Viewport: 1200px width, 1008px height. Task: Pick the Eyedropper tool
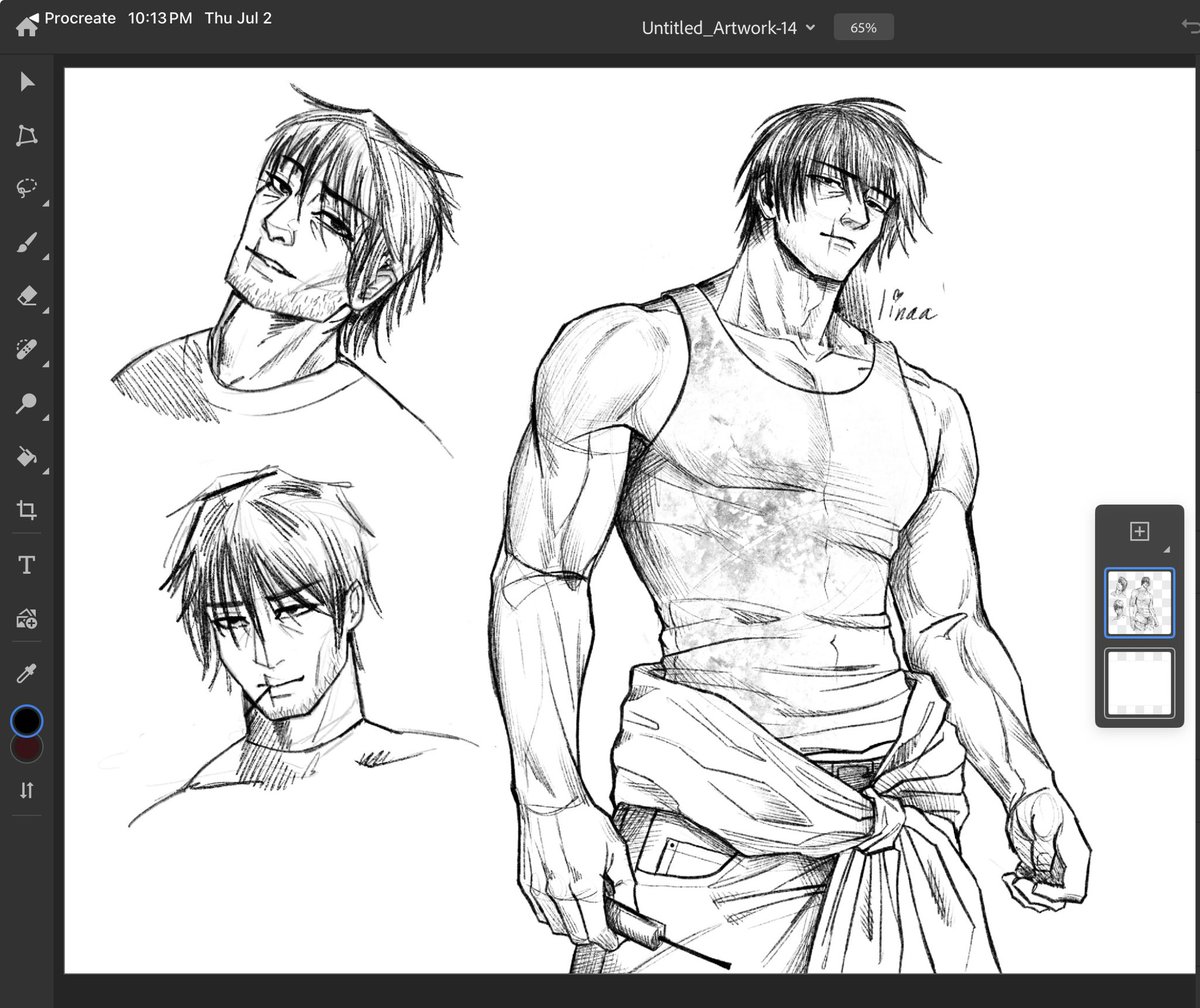click(27, 673)
